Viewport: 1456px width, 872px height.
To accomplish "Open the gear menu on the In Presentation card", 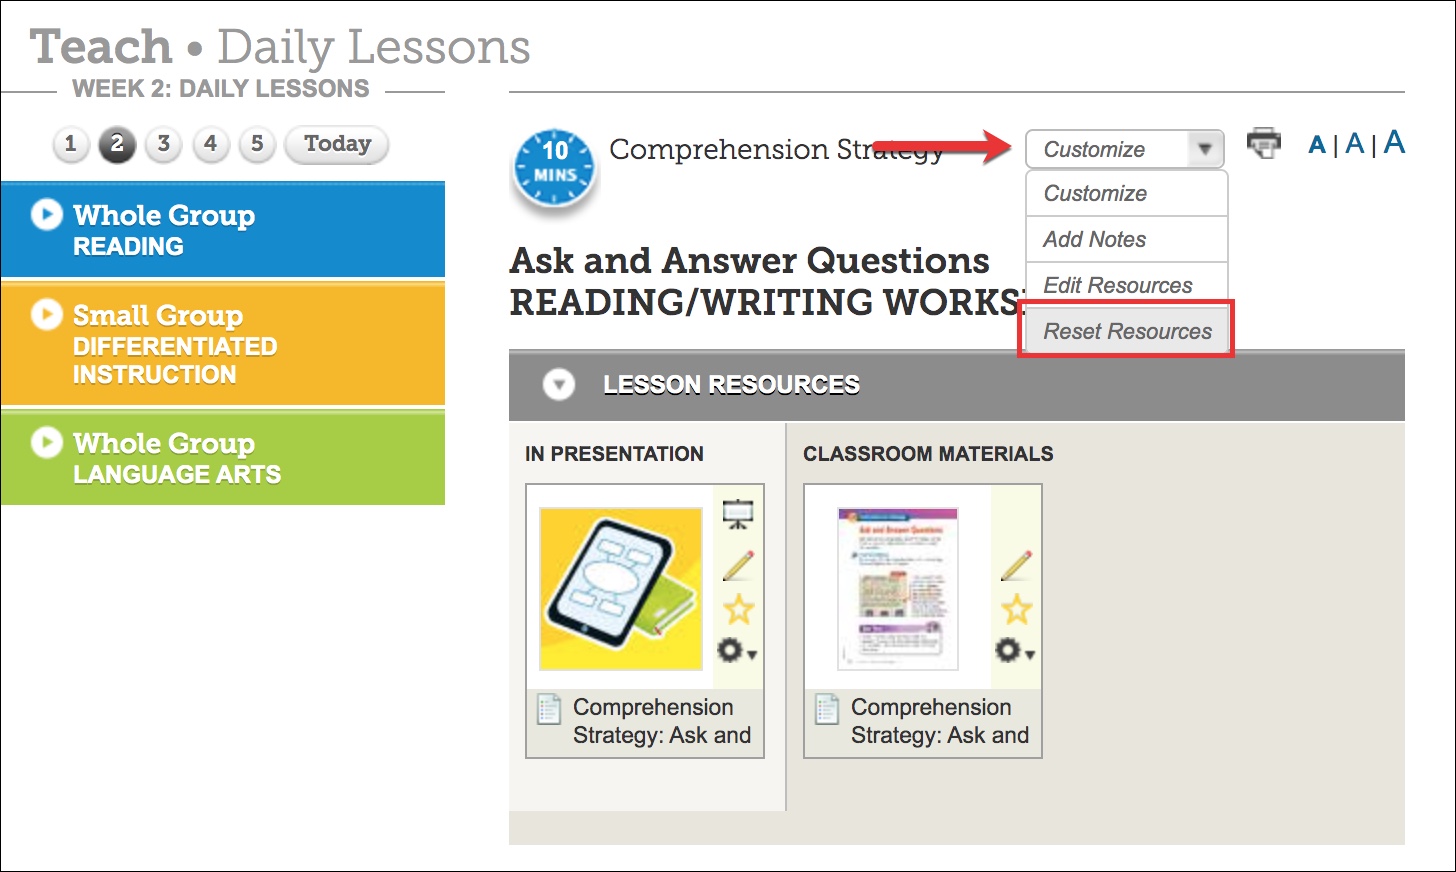I will 736,652.
